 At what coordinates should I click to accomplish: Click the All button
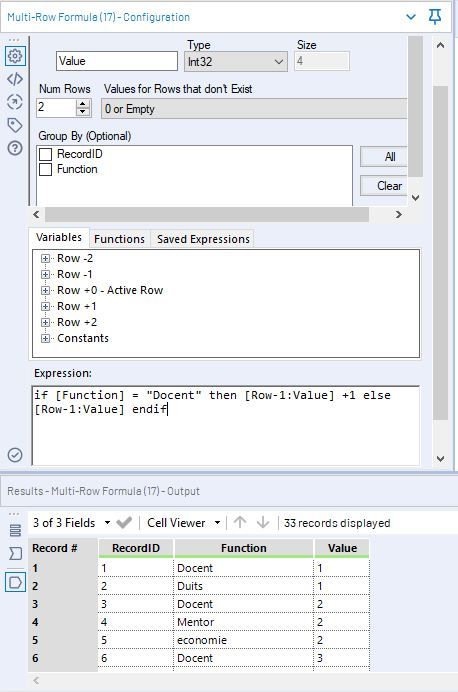point(384,157)
